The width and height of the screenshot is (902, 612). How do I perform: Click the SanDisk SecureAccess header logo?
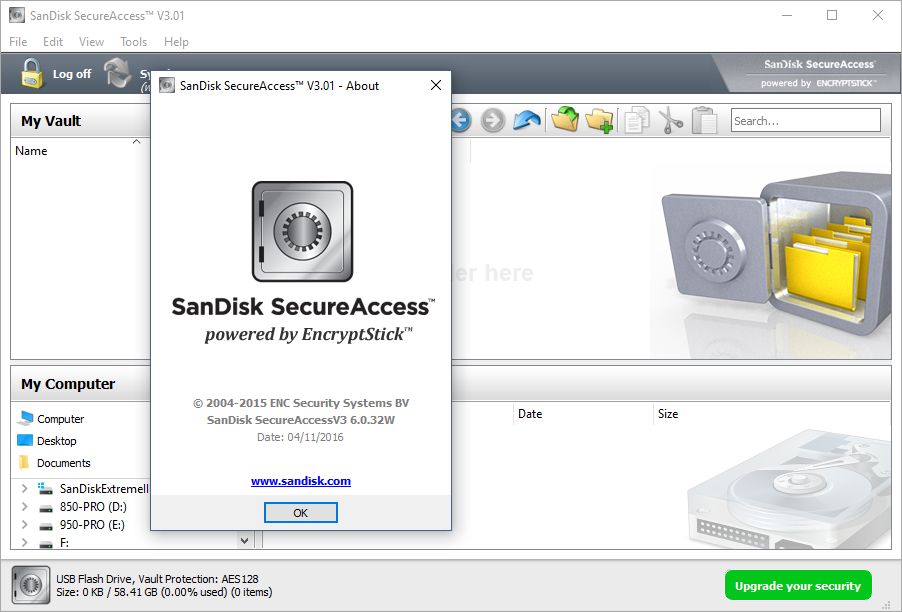[819, 73]
